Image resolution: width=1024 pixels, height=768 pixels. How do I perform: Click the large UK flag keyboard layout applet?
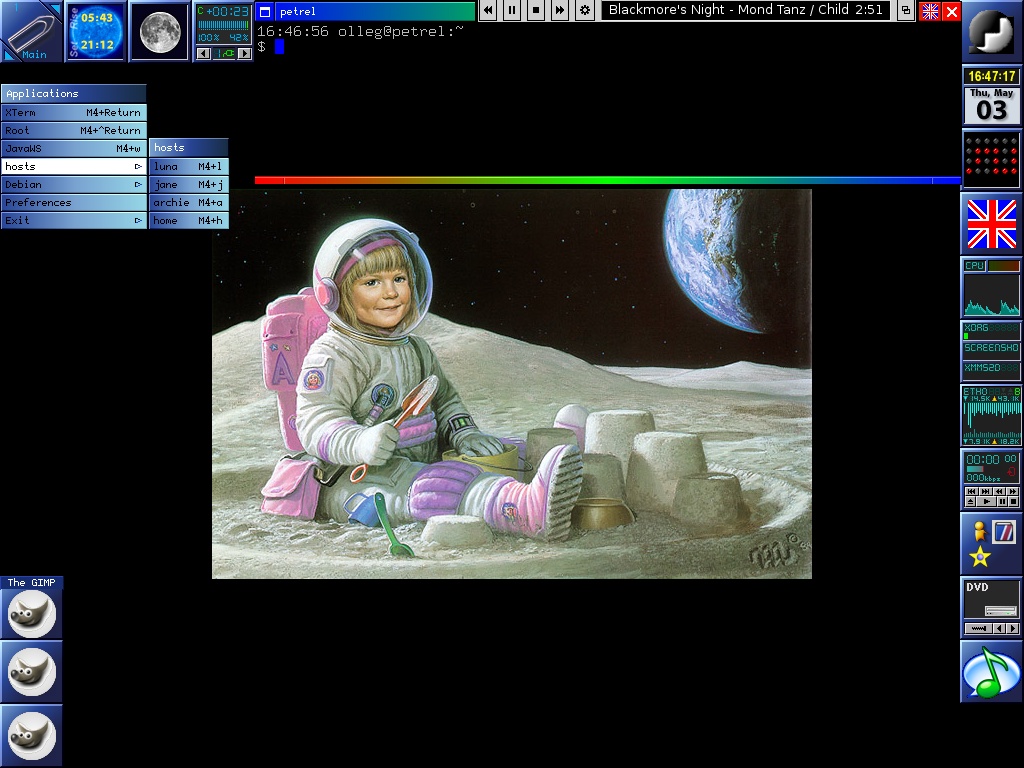(991, 225)
